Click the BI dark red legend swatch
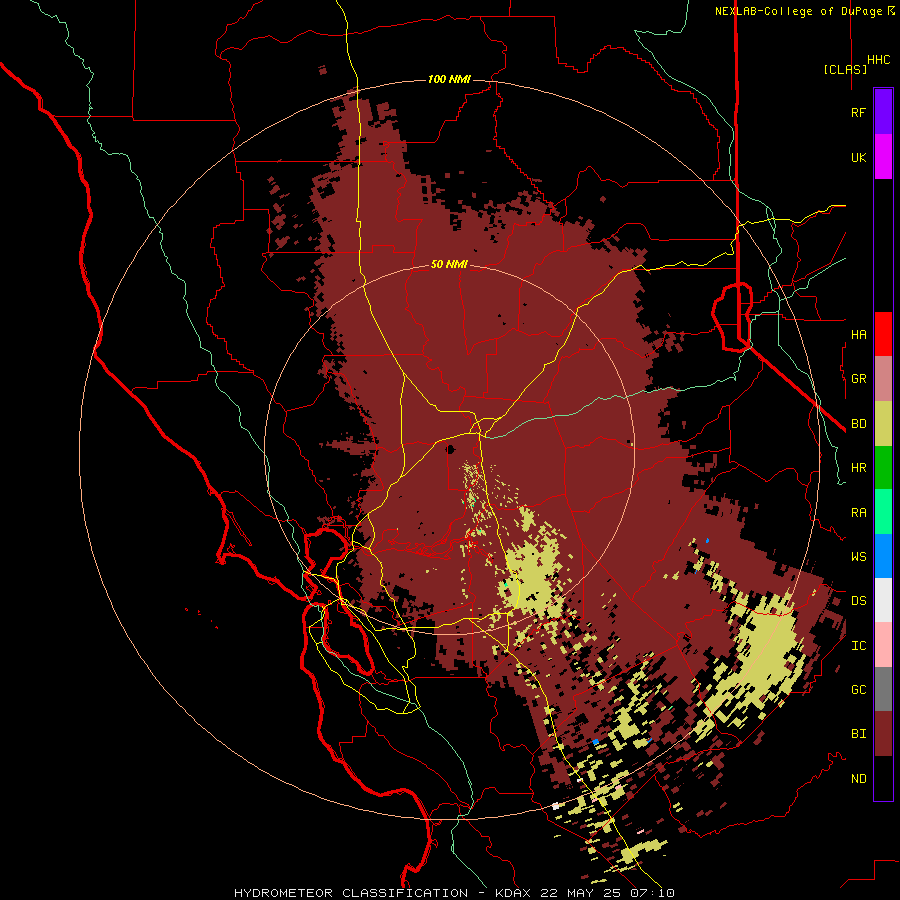The width and height of the screenshot is (900, 900). (883, 734)
